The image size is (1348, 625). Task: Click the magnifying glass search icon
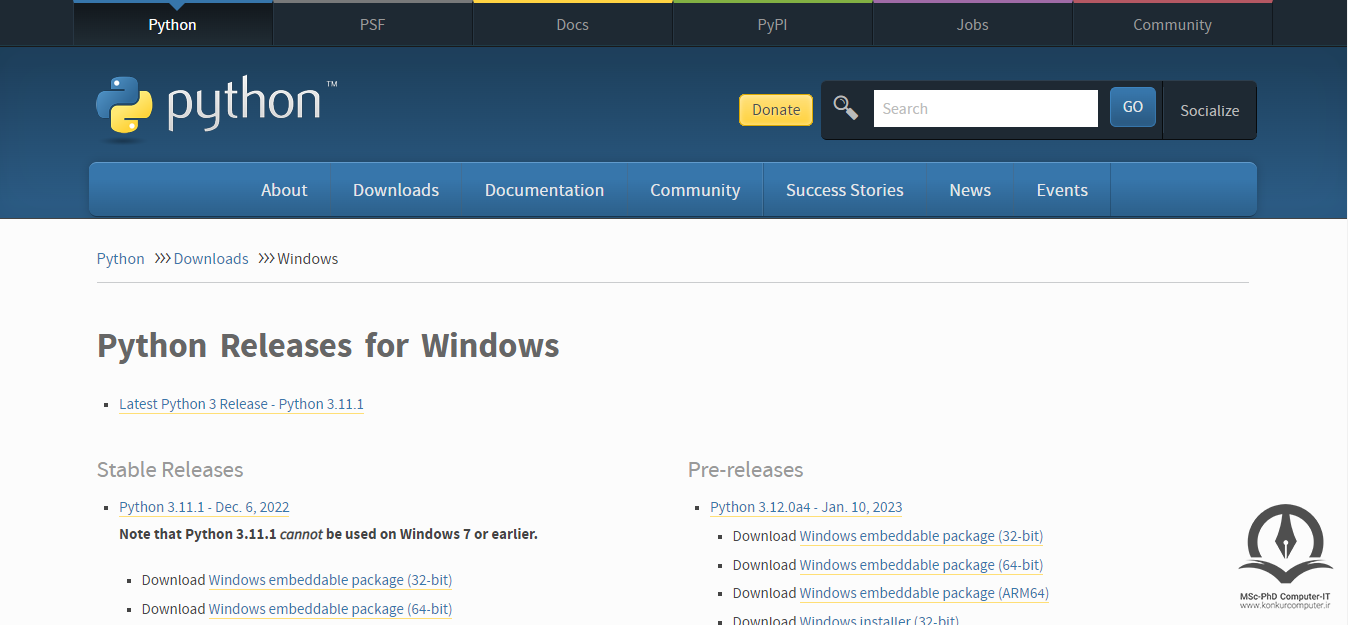[x=846, y=108]
